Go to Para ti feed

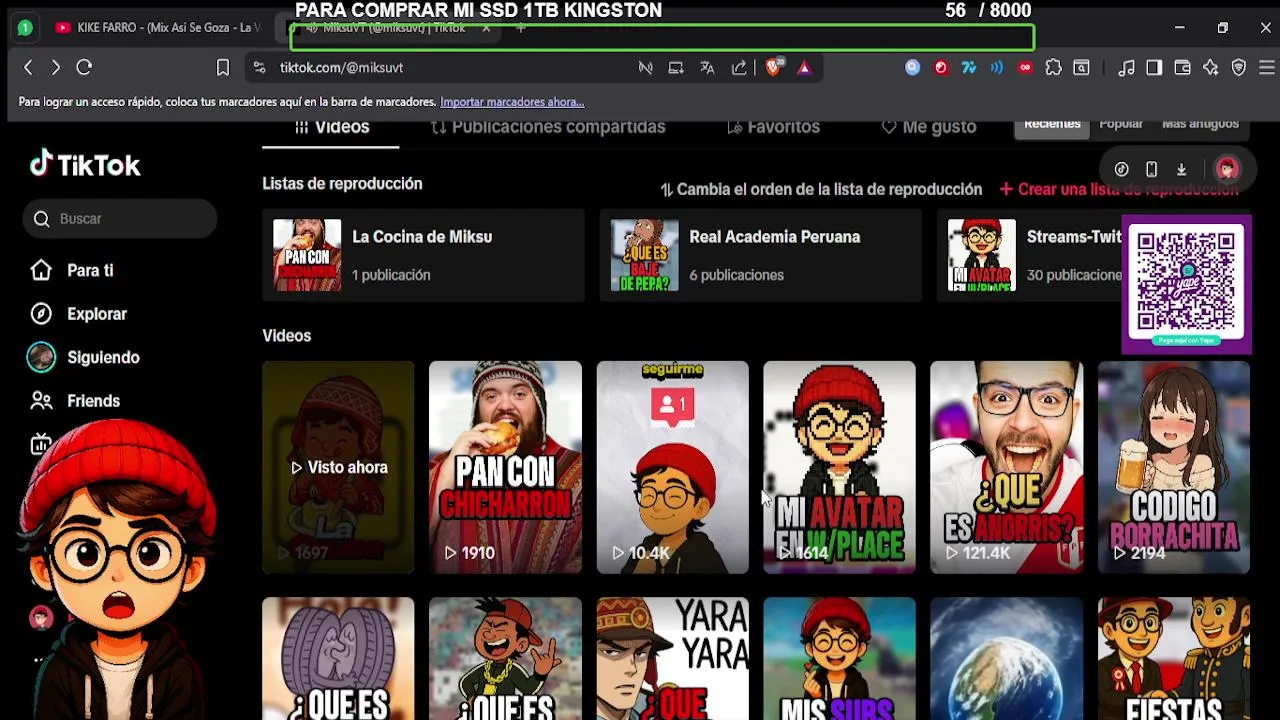coord(72,271)
